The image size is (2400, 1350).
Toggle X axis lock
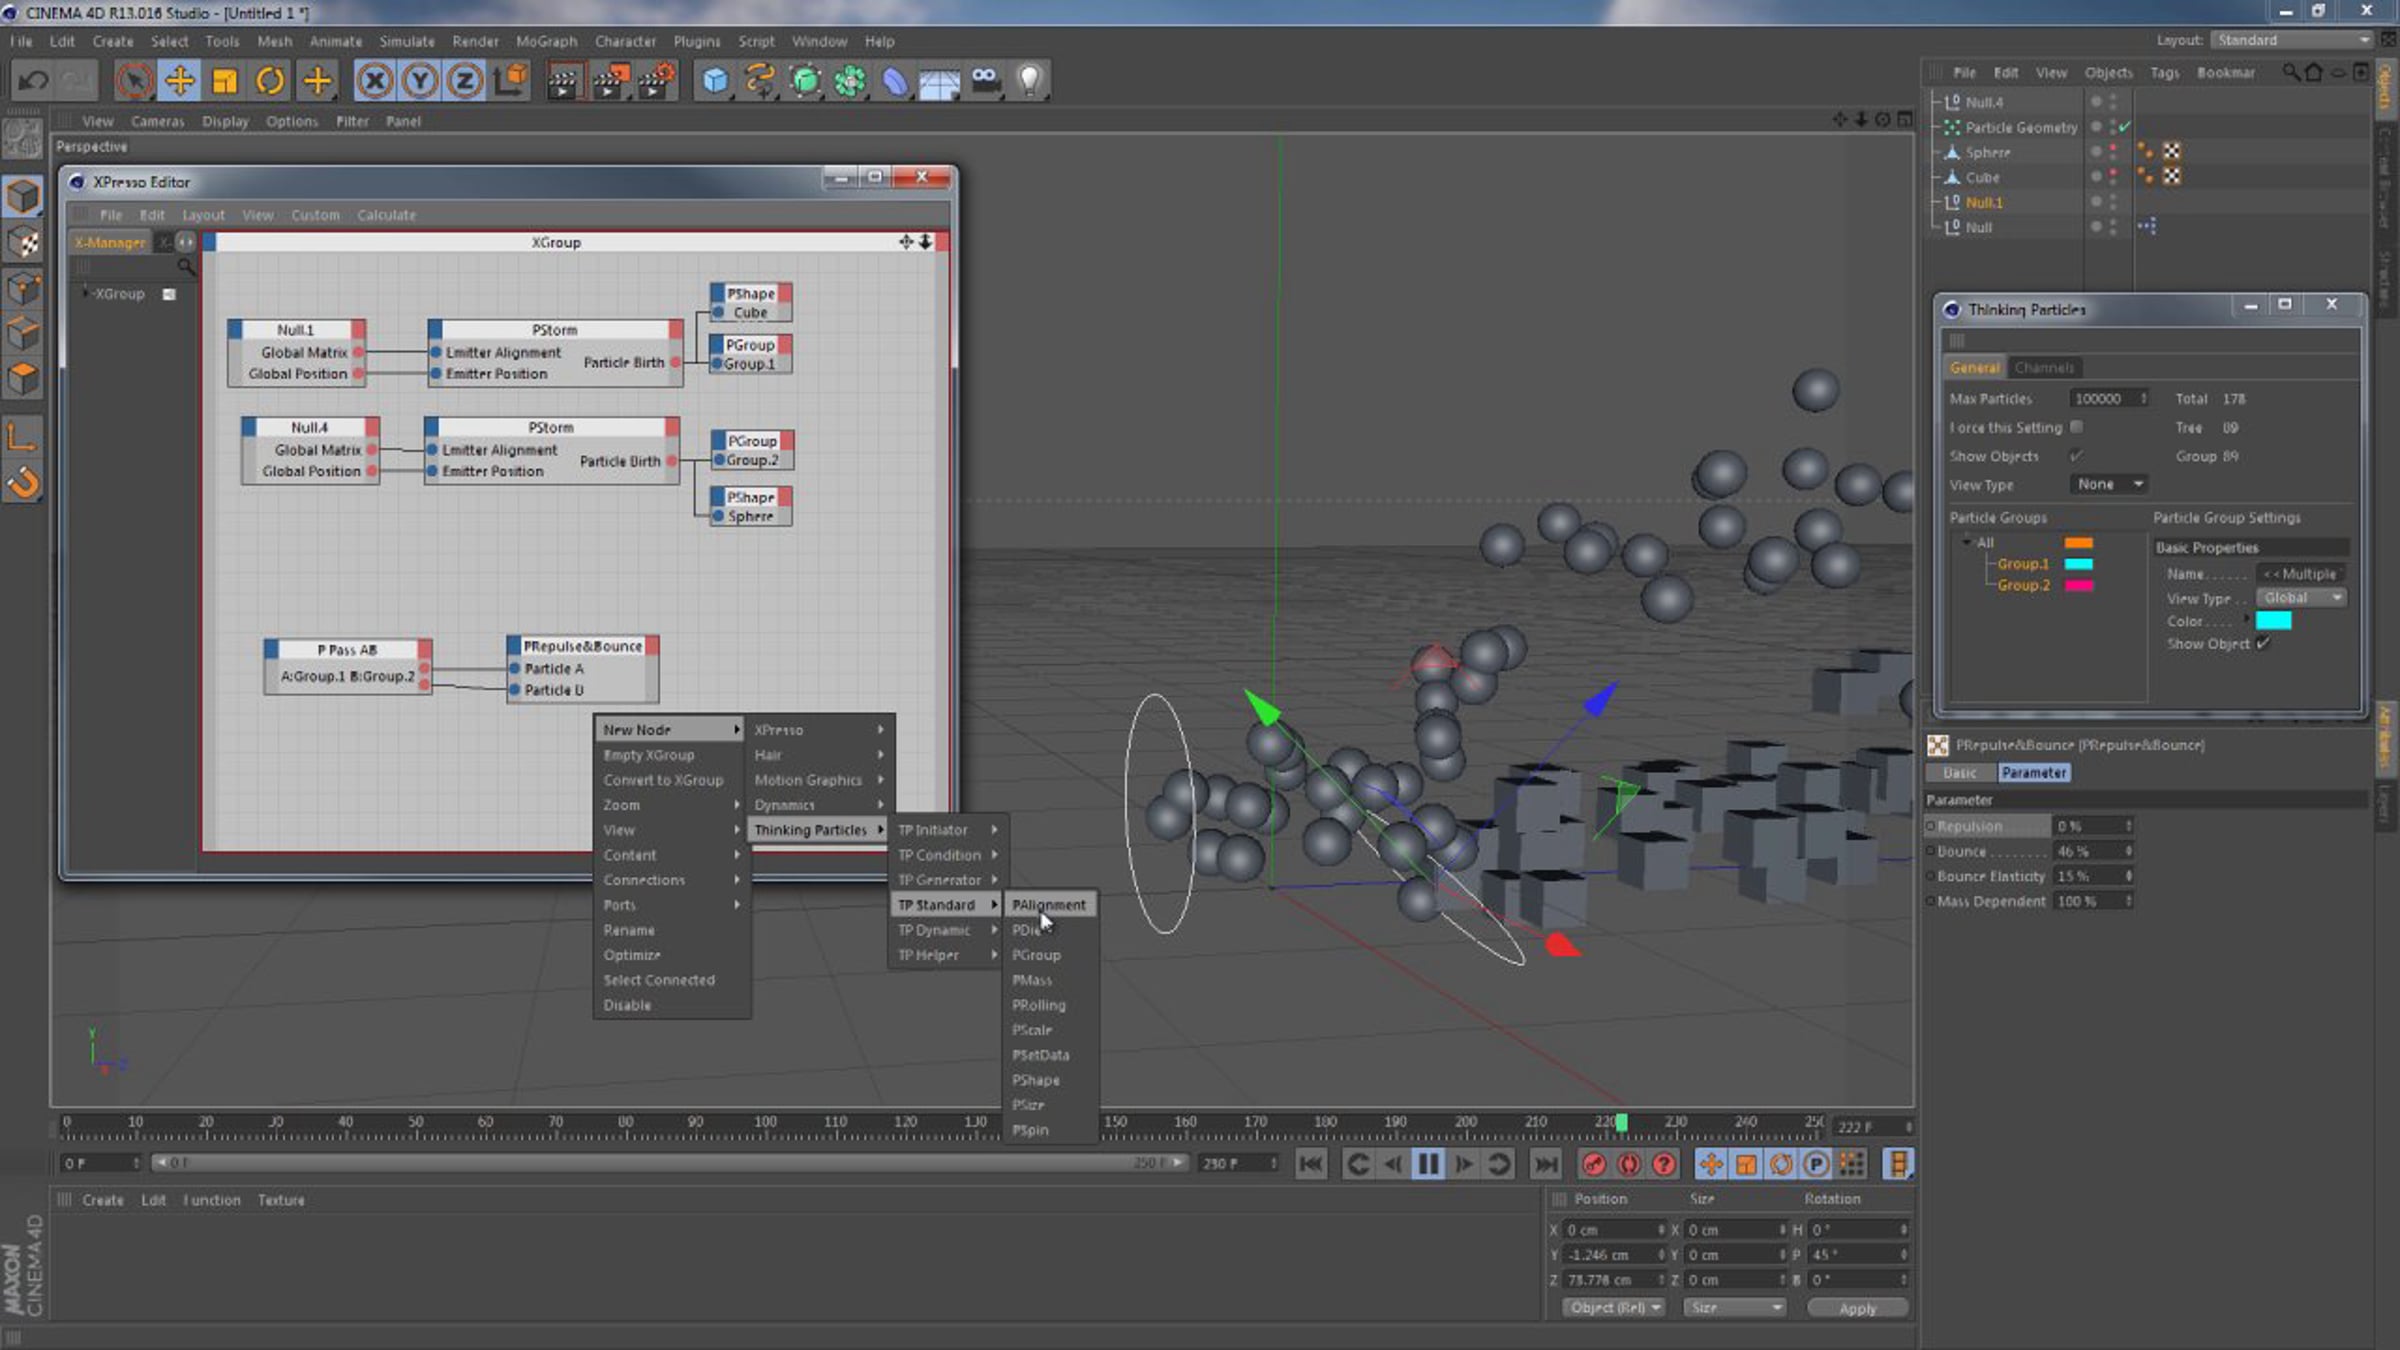coord(374,80)
